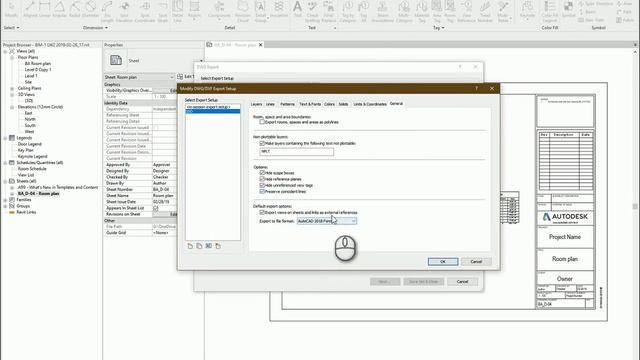Select BA_D-04 - Room plan sheet in browser
The width and height of the screenshot is (640, 360).
coord(38,194)
